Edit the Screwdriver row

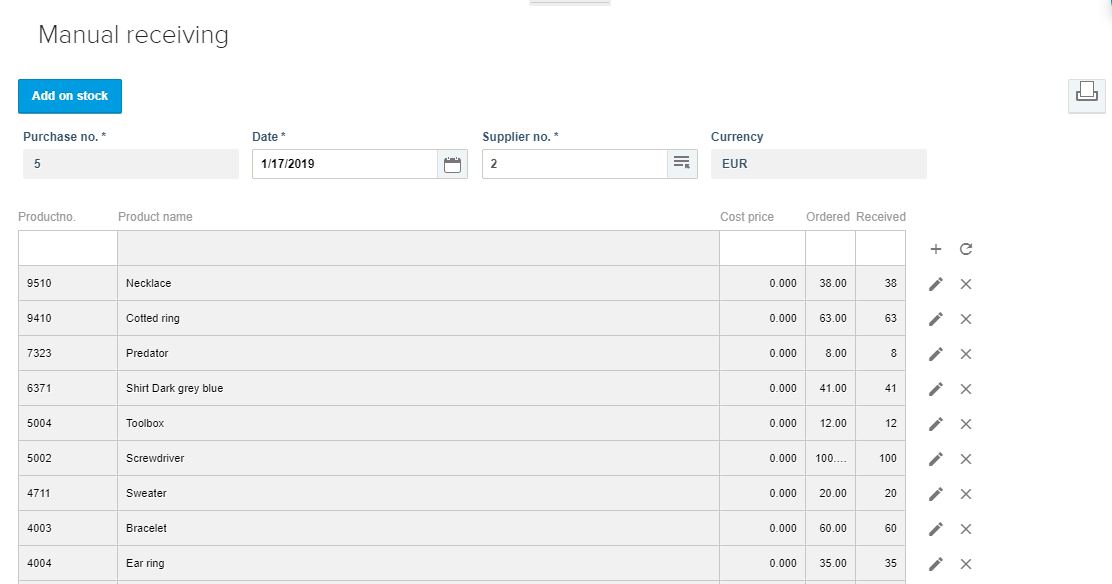pyautogui.click(x=935, y=458)
